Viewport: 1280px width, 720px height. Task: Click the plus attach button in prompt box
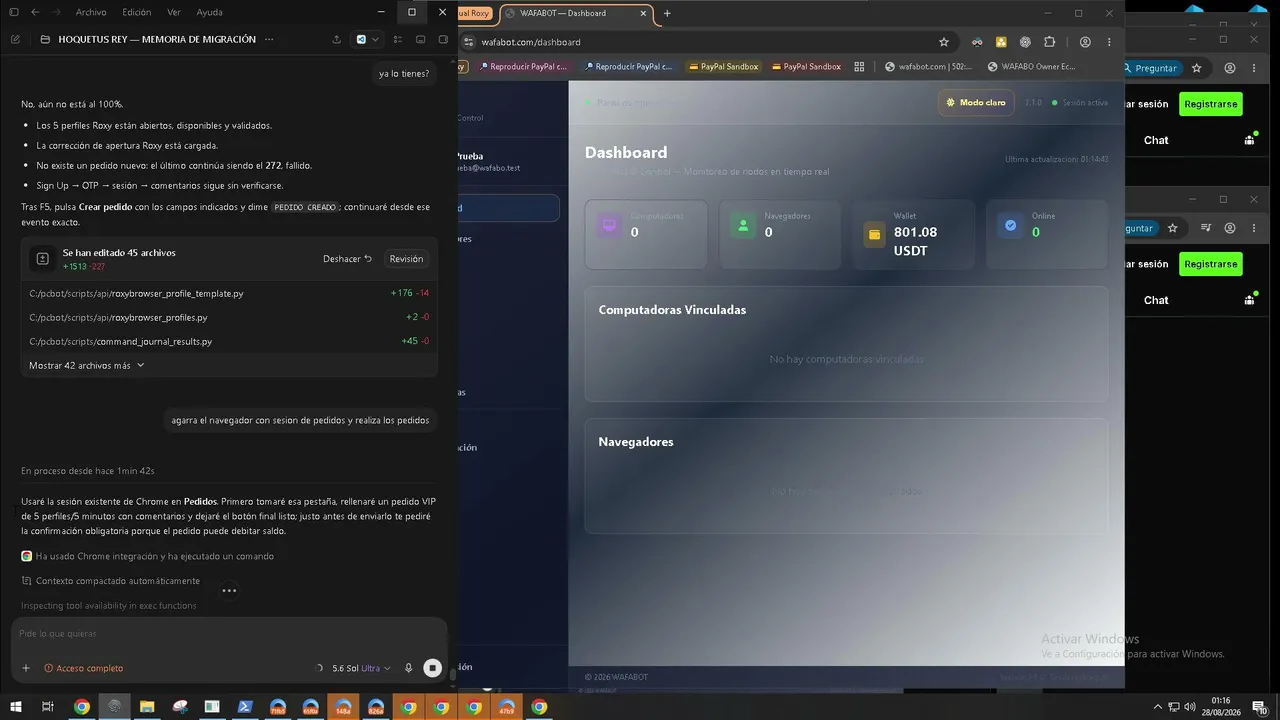(26, 668)
